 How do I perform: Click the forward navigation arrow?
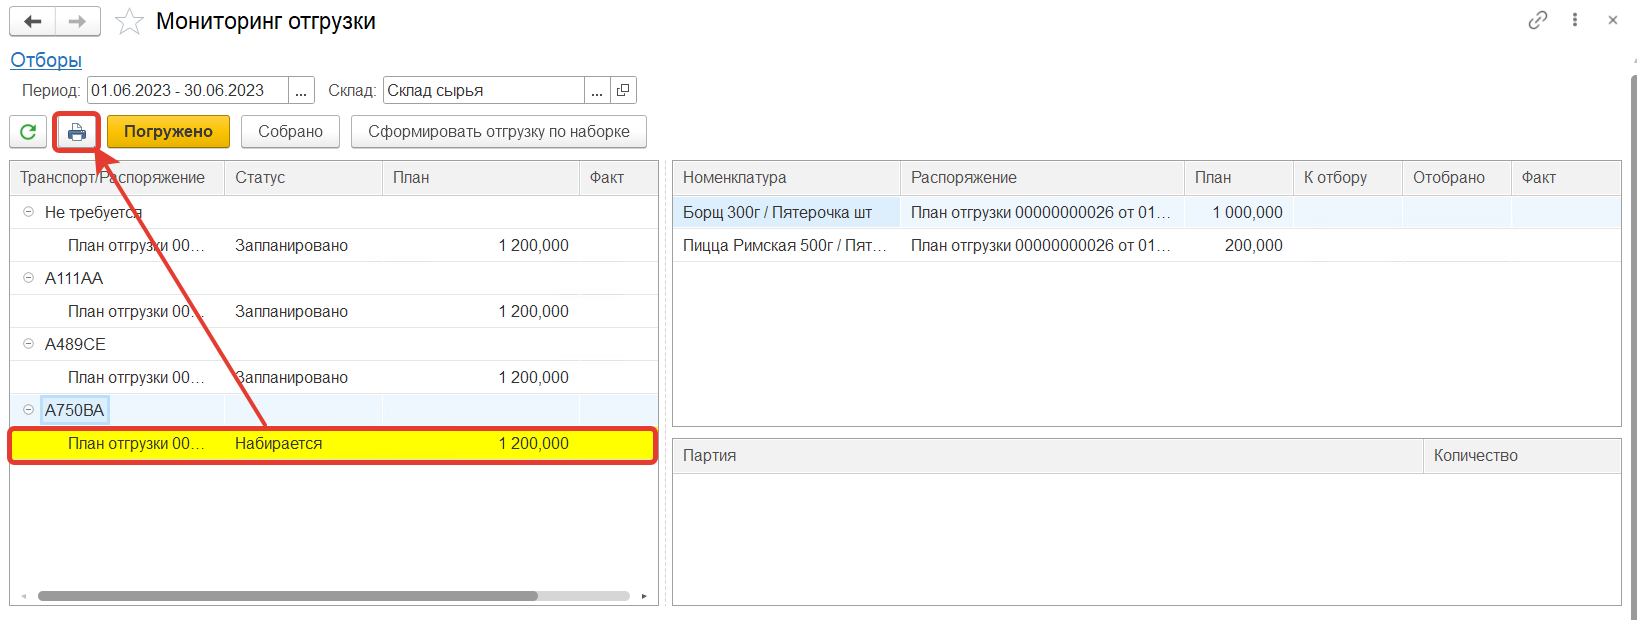(x=77, y=21)
